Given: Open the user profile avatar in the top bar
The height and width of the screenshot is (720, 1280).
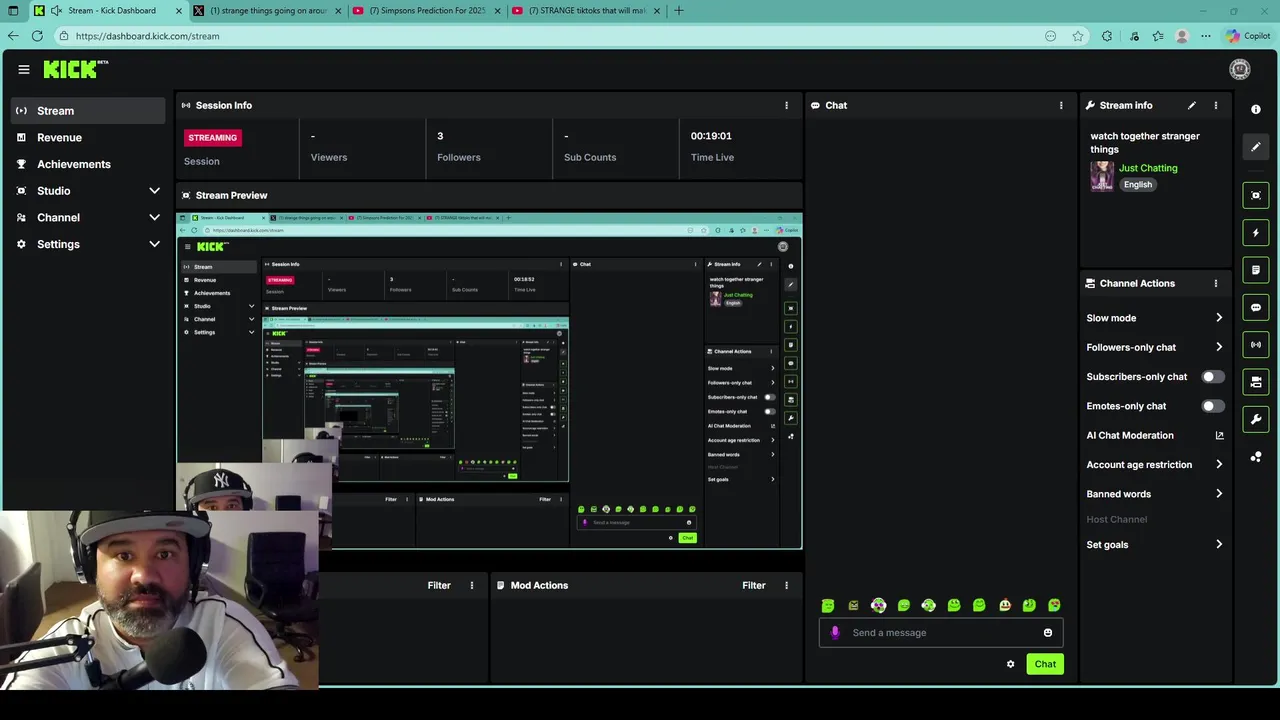Looking at the screenshot, I should coord(1240,69).
